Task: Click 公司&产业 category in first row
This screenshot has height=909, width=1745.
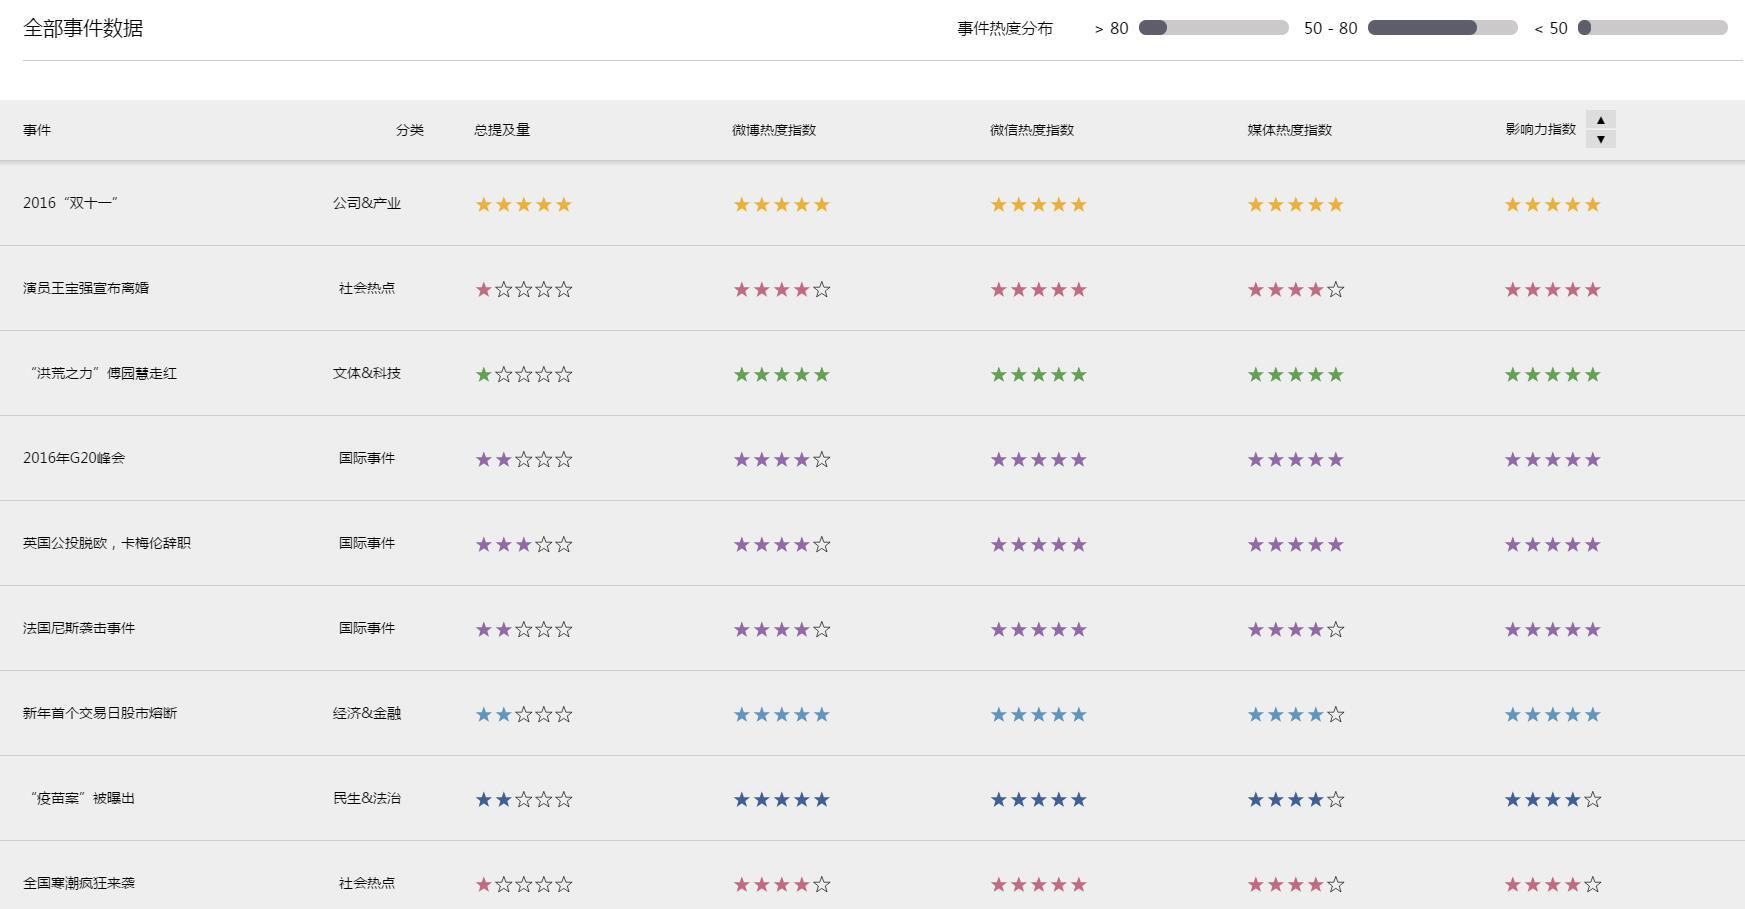Action: tap(367, 203)
